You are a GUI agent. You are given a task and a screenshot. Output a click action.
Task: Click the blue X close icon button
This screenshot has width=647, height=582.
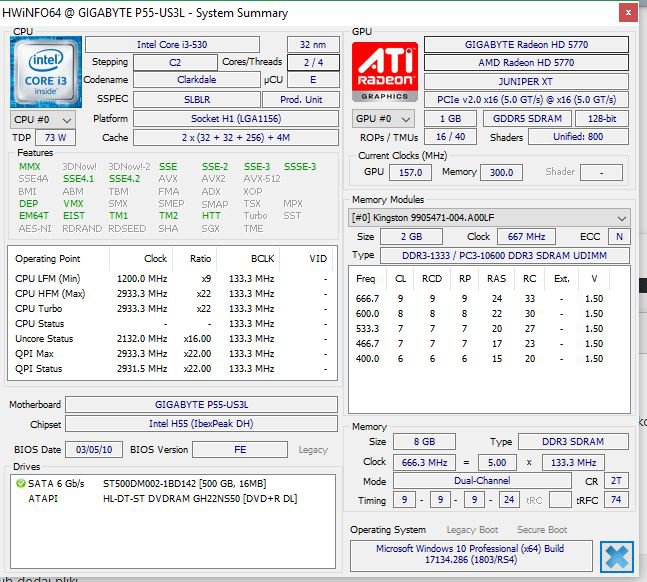click(616, 557)
